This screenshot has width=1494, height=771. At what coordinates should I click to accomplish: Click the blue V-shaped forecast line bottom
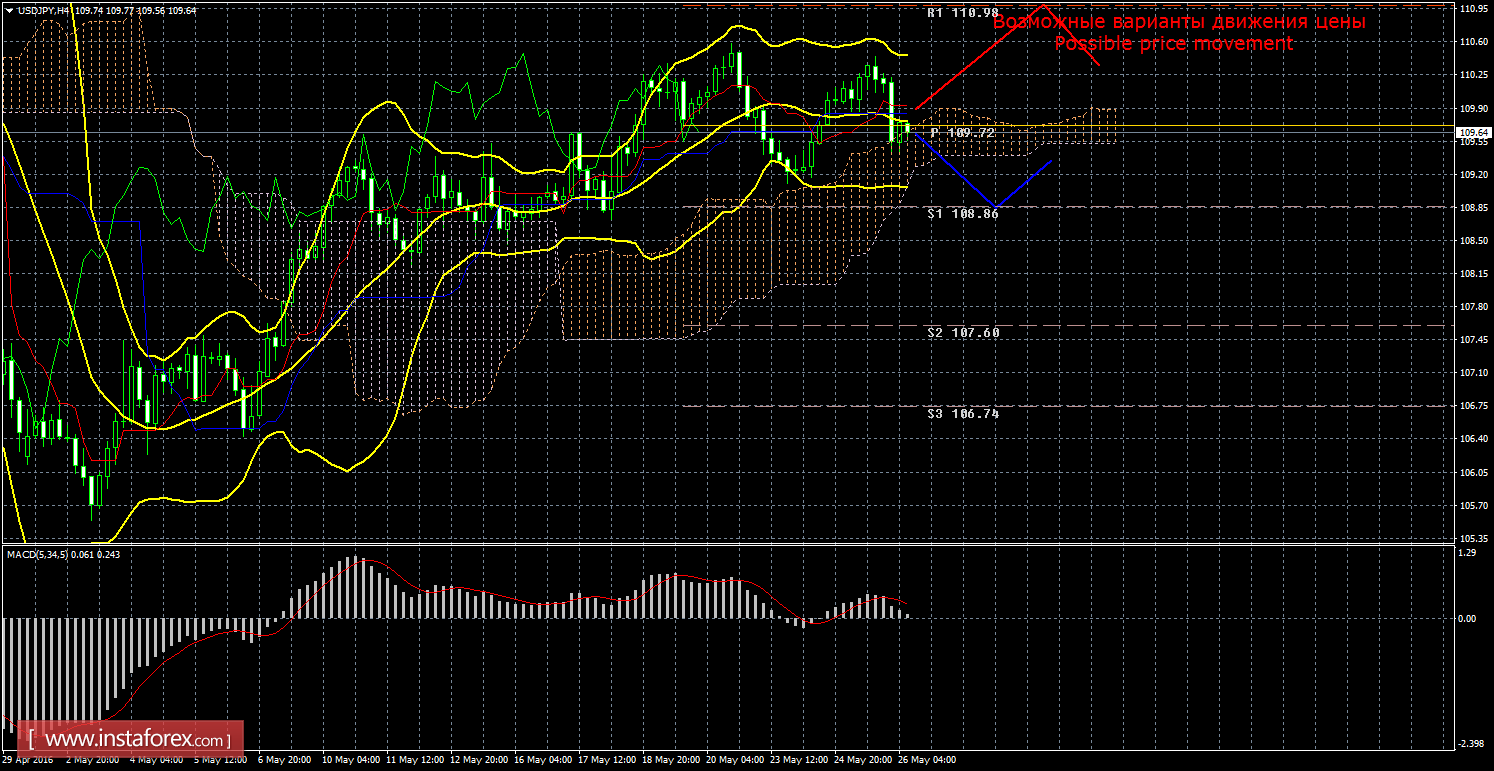(x=992, y=205)
